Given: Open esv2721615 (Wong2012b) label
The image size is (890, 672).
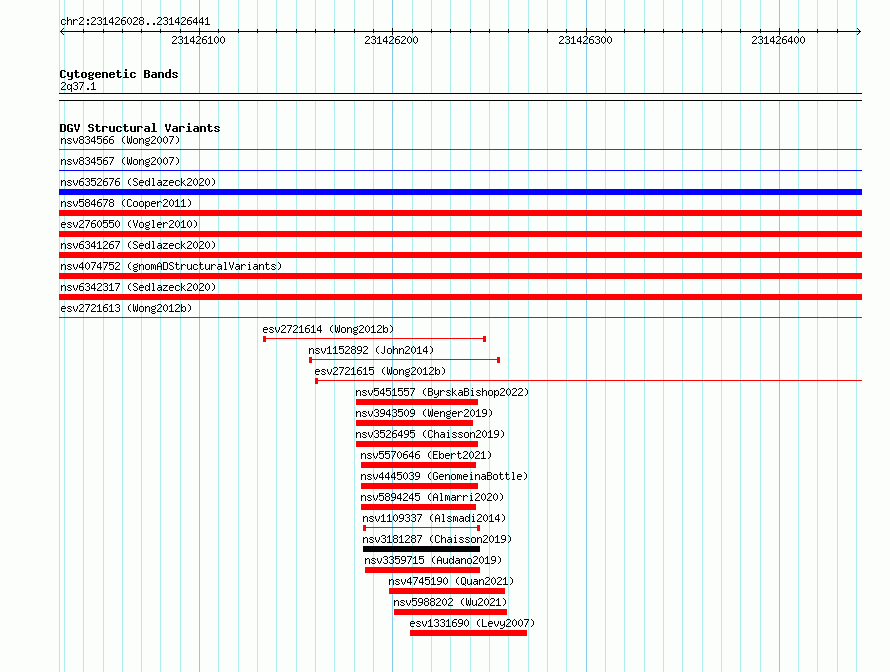Looking at the screenshot, I should click(x=380, y=371).
